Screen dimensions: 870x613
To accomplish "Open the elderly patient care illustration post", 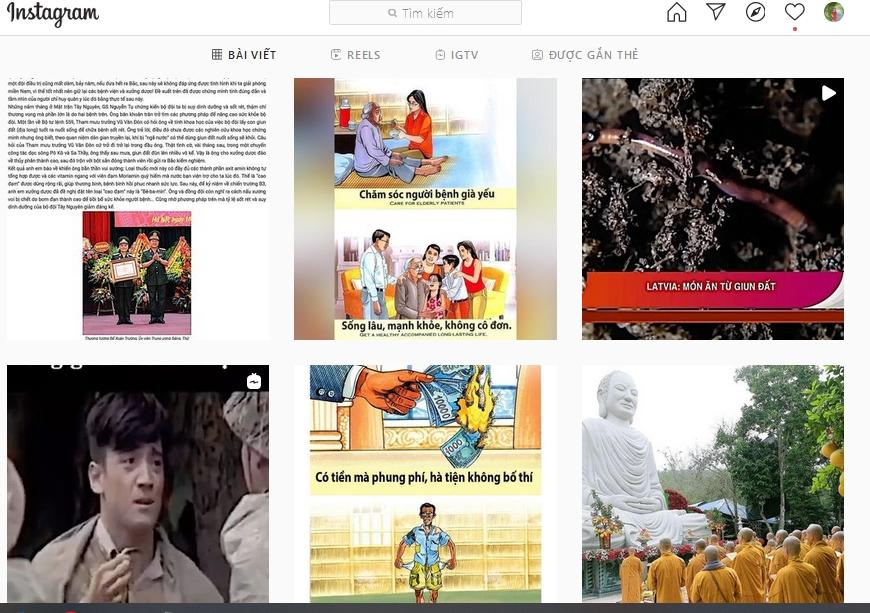I will [425, 209].
